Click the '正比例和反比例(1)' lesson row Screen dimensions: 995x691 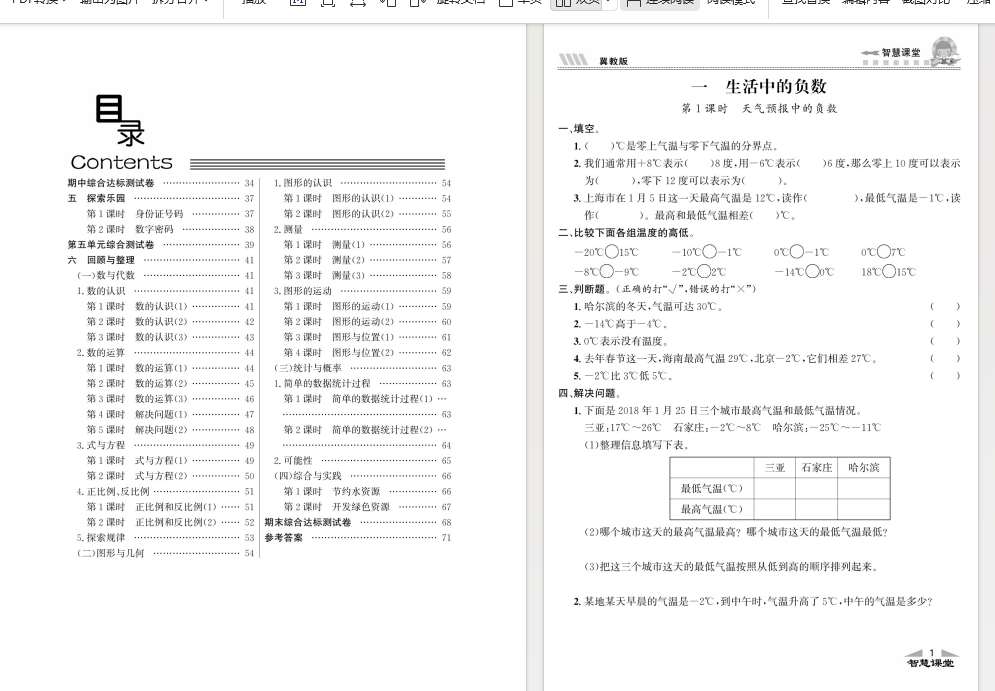click(x=170, y=506)
